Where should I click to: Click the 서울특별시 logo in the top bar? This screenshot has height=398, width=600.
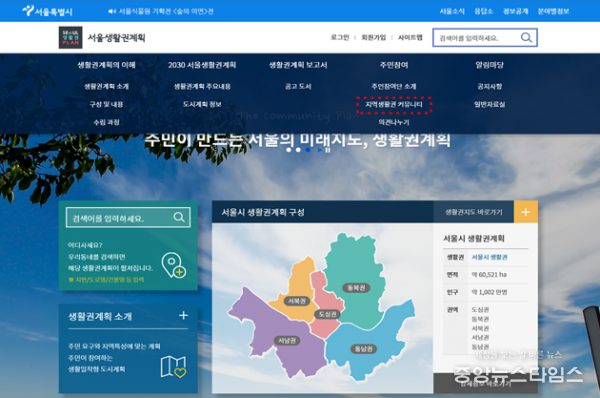click(x=48, y=11)
